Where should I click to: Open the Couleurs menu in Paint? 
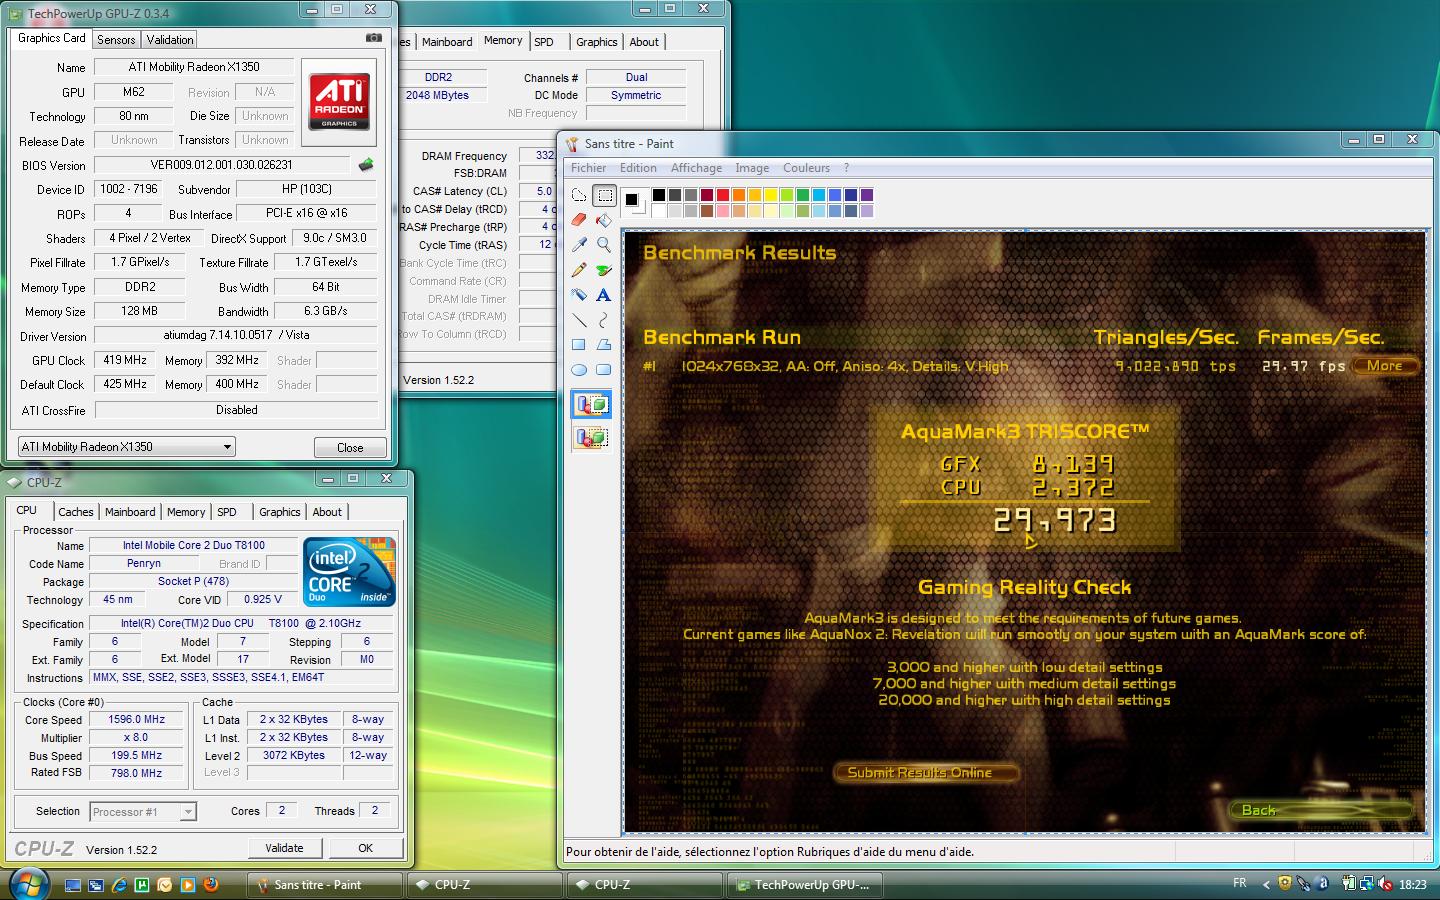(806, 168)
